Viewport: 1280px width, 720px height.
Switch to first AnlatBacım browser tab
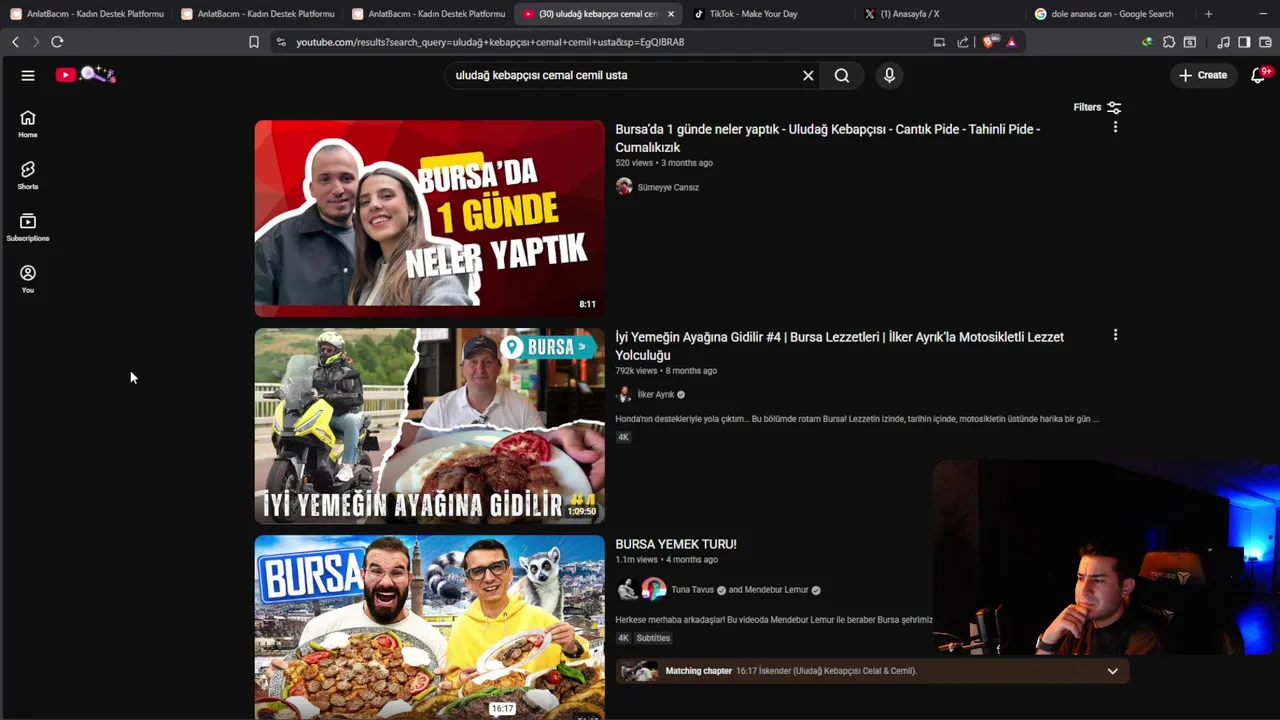click(x=87, y=14)
